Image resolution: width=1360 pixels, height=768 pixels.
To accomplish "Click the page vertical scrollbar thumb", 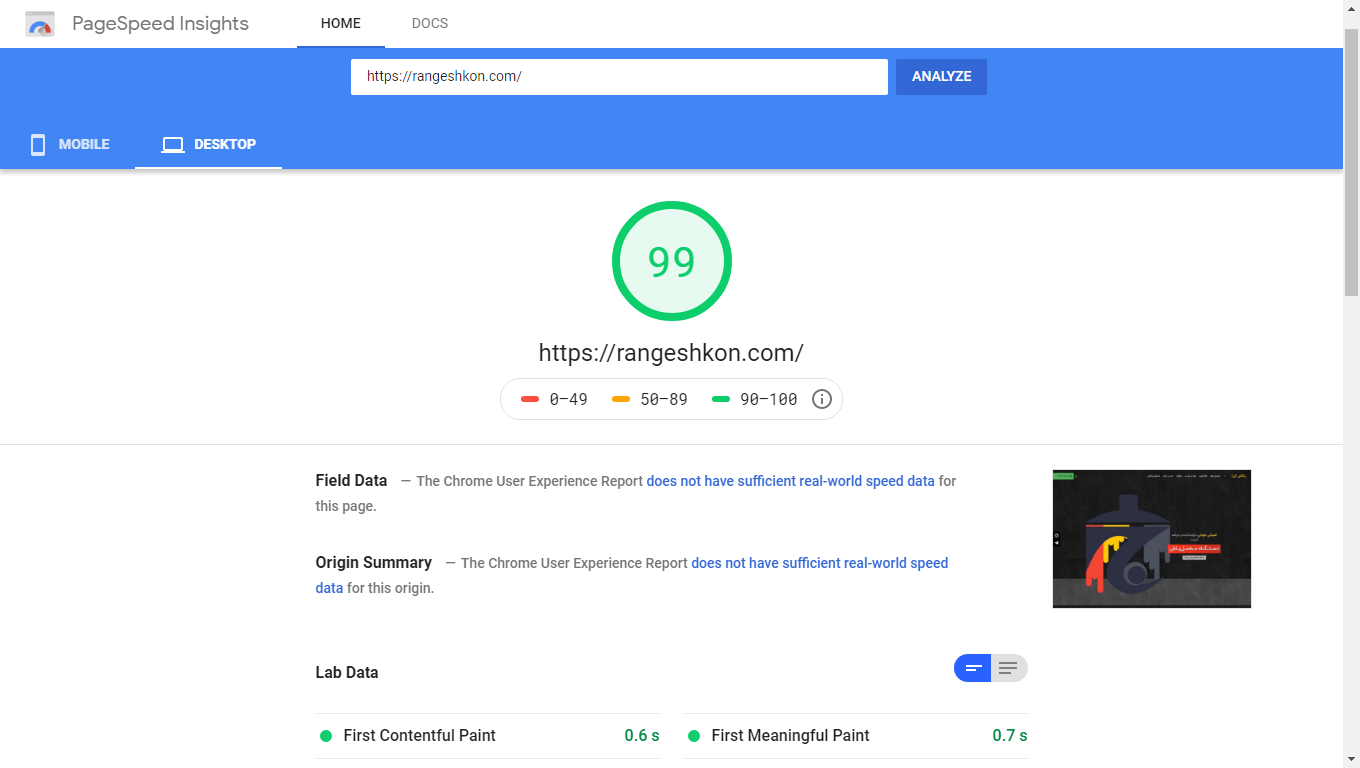I will pyautogui.click(x=1351, y=162).
